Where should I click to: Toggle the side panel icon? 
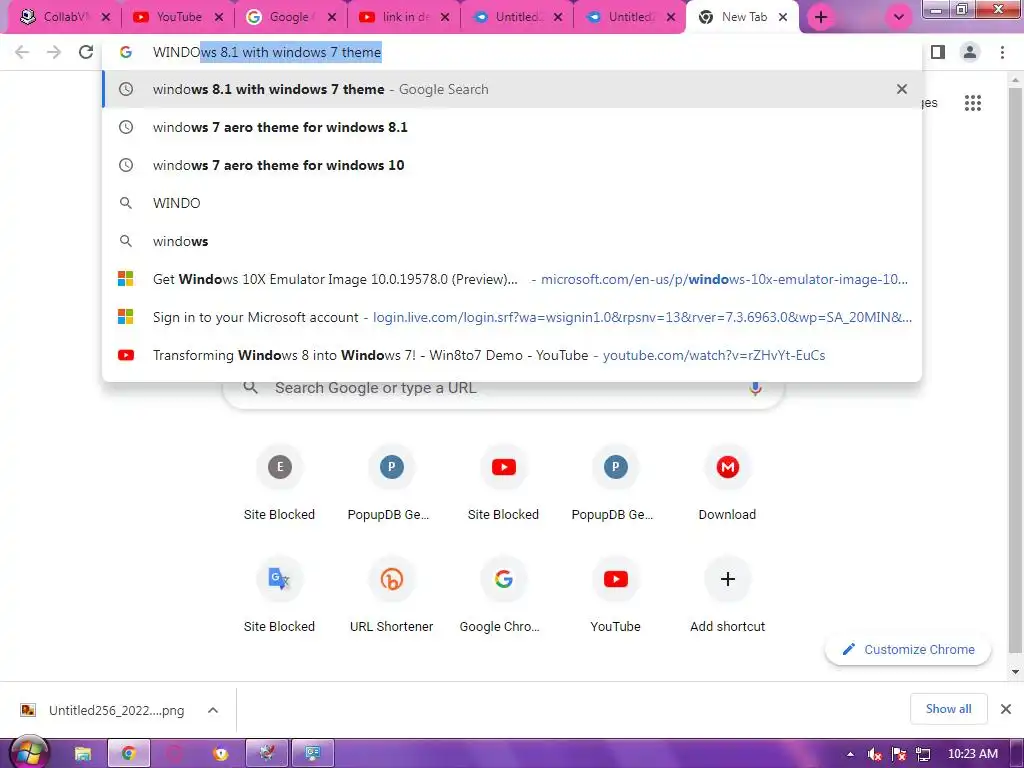point(938,52)
